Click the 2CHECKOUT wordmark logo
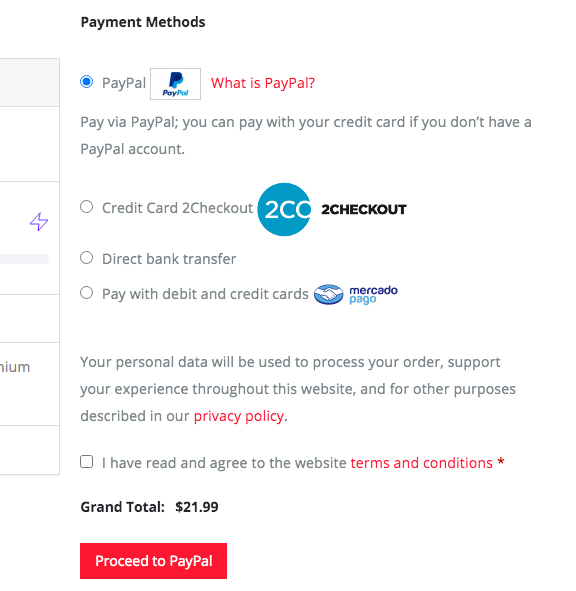576x591 pixels. click(x=364, y=209)
